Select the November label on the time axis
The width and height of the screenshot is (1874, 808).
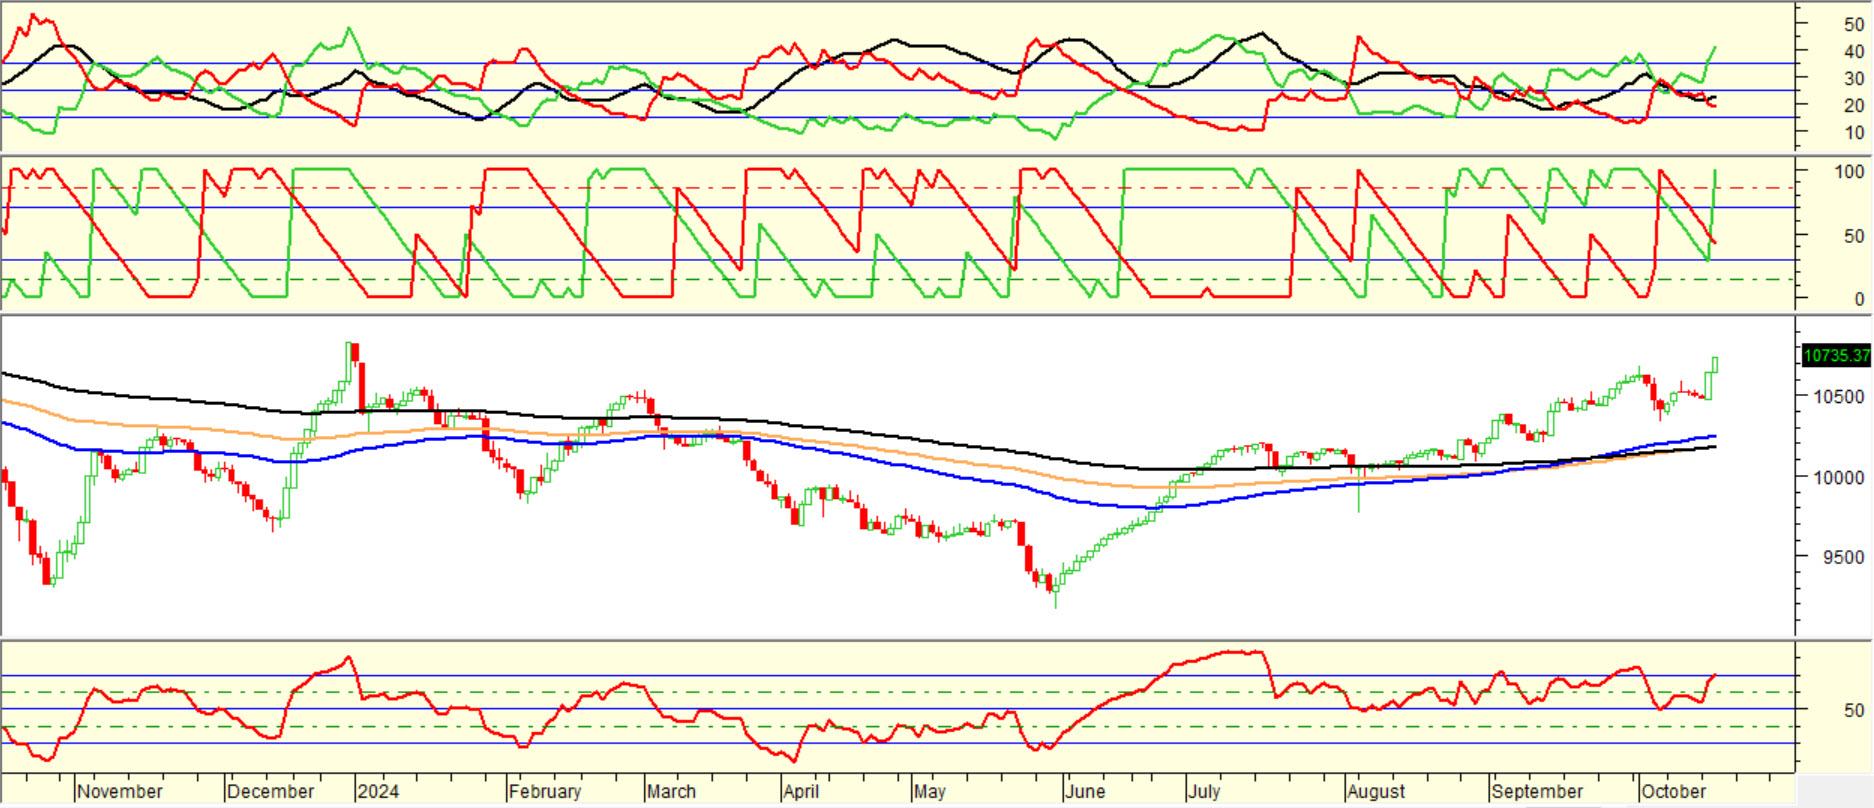(x=120, y=791)
